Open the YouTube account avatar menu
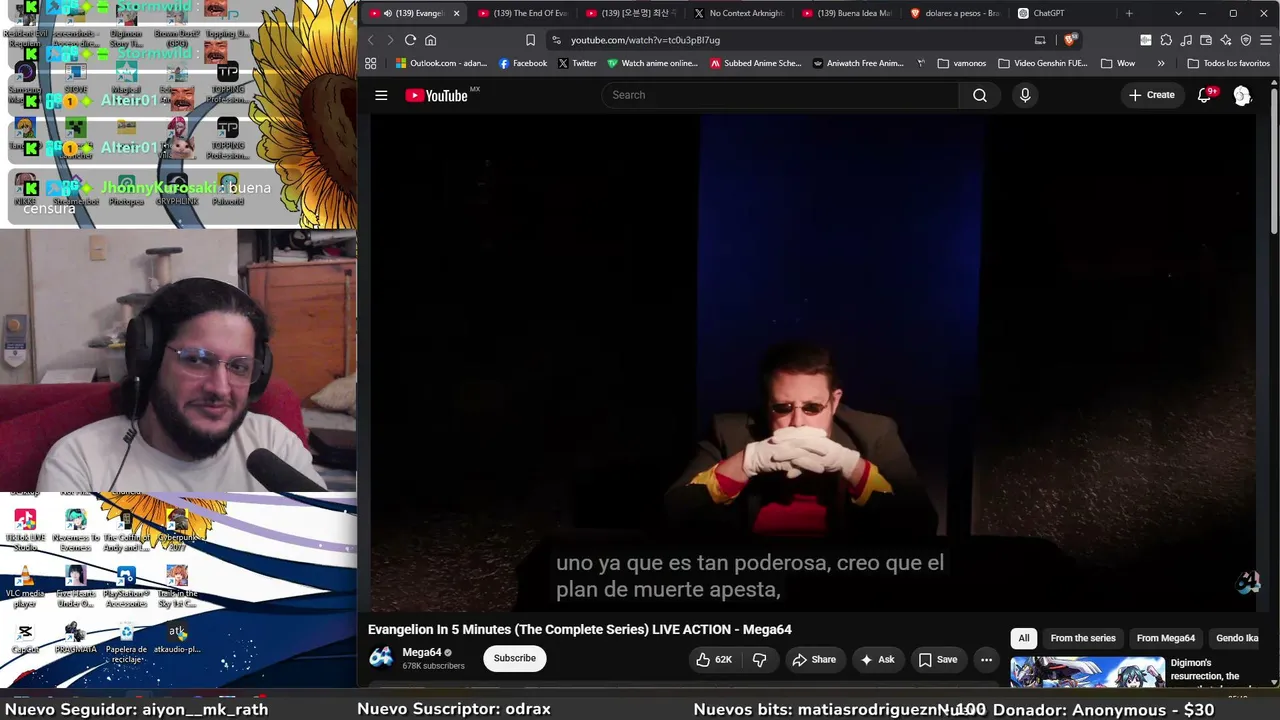 tap(1242, 95)
